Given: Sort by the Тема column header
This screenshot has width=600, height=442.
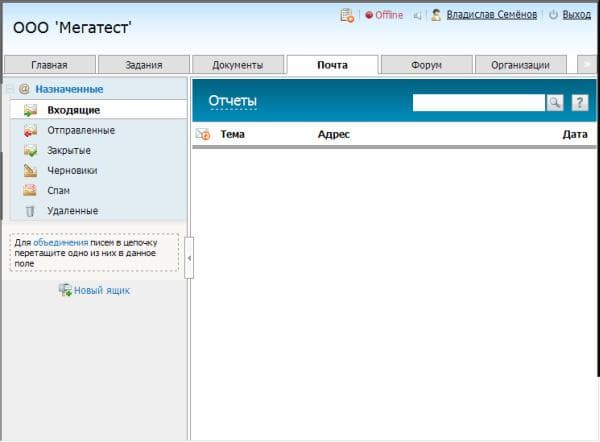Looking at the screenshot, I should (233, 134).
